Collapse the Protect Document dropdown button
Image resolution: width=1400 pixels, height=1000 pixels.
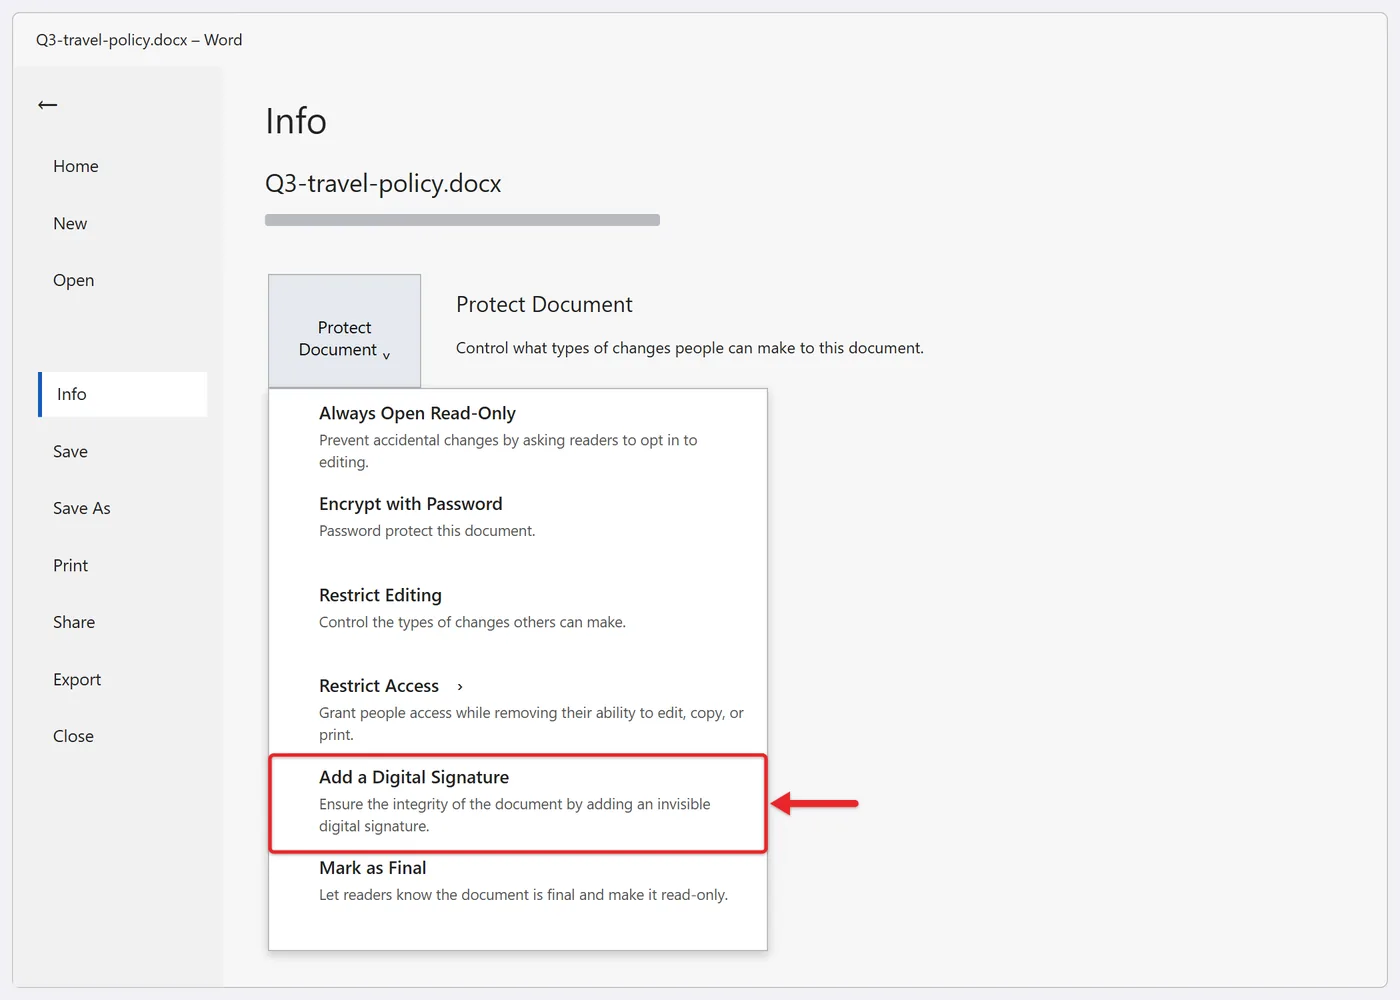pyautogui.click(x=344, y=331)
